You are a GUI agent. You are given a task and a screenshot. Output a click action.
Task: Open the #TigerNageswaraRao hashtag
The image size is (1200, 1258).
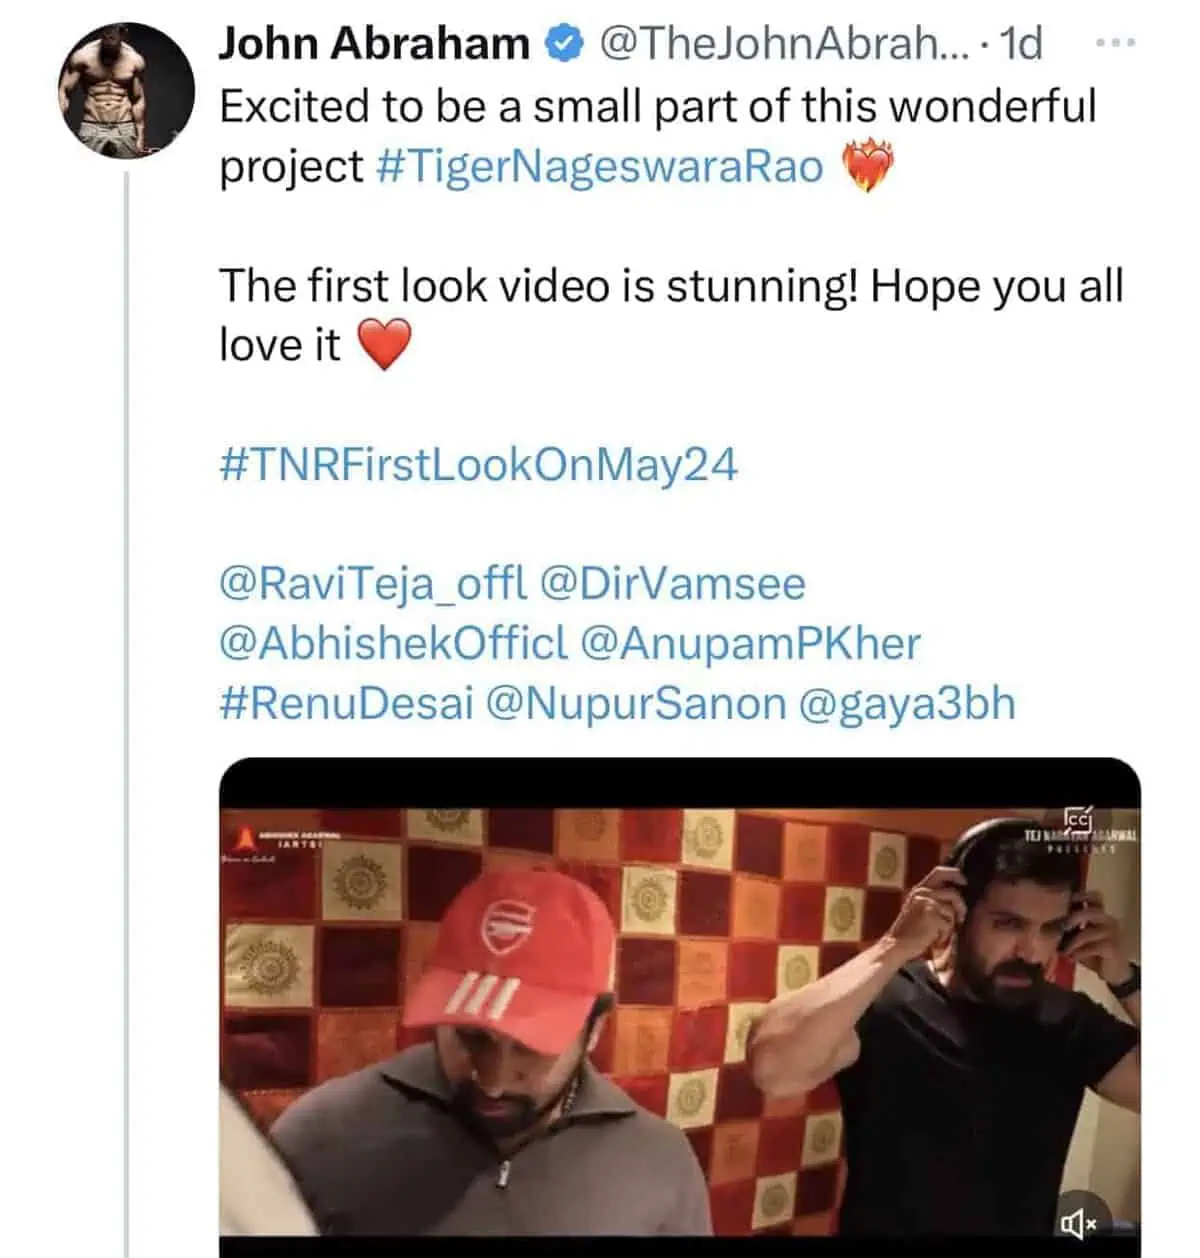click(601, 166)
